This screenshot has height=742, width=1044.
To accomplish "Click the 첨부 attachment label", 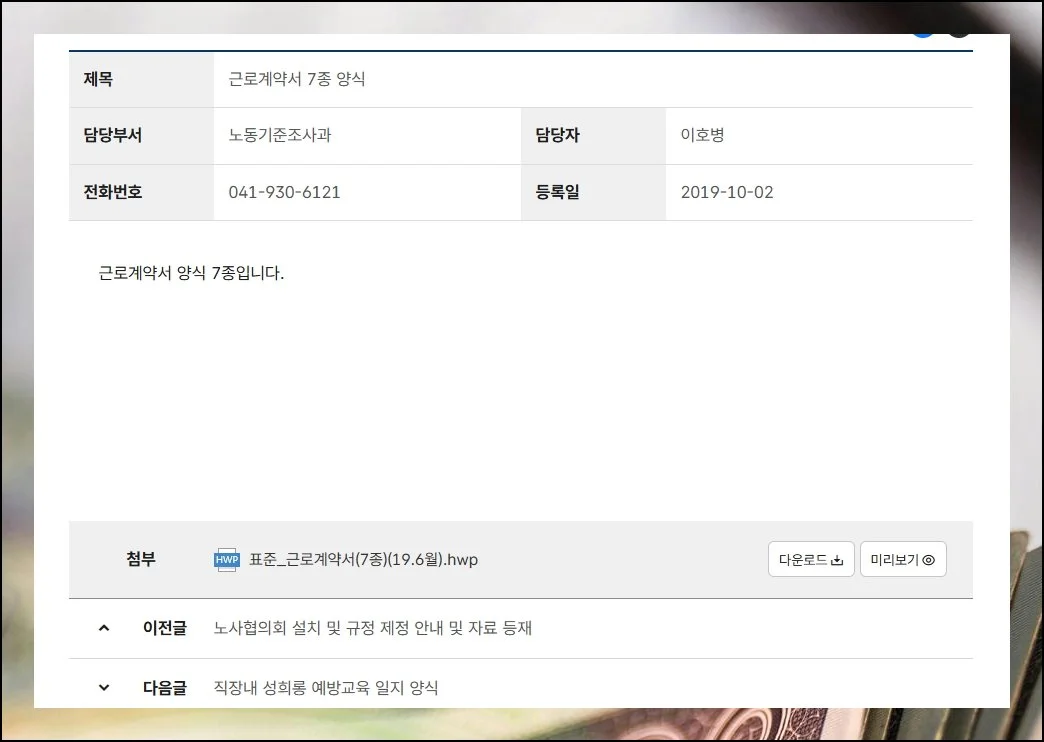I will click(x=141, y=560).
